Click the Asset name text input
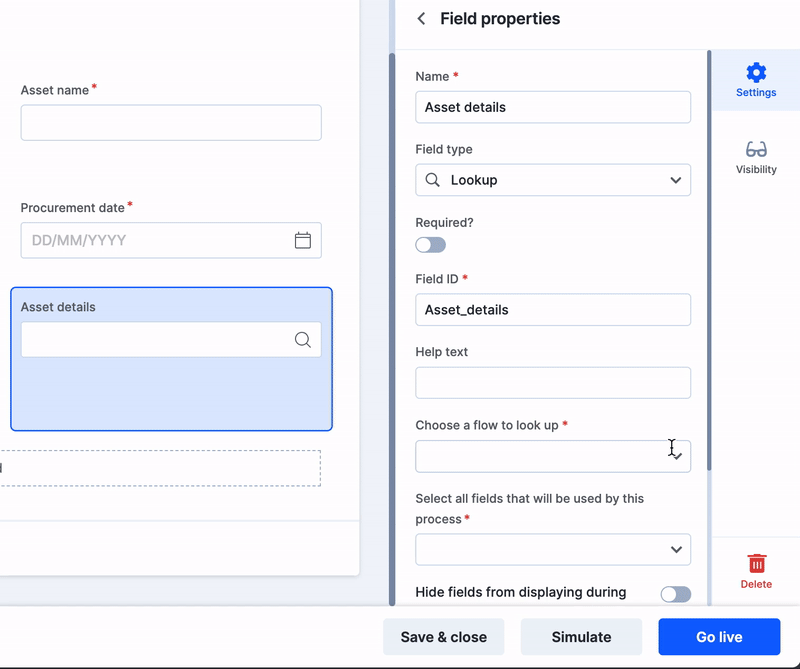Viewport: 800px width, 669px height. pos(171,122)
